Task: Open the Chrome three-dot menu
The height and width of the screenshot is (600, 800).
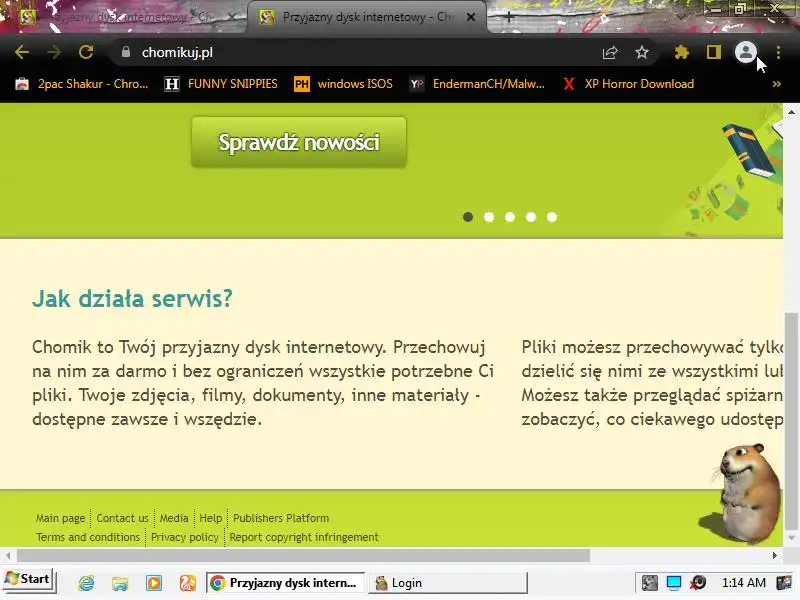Action: coord(778,52)
